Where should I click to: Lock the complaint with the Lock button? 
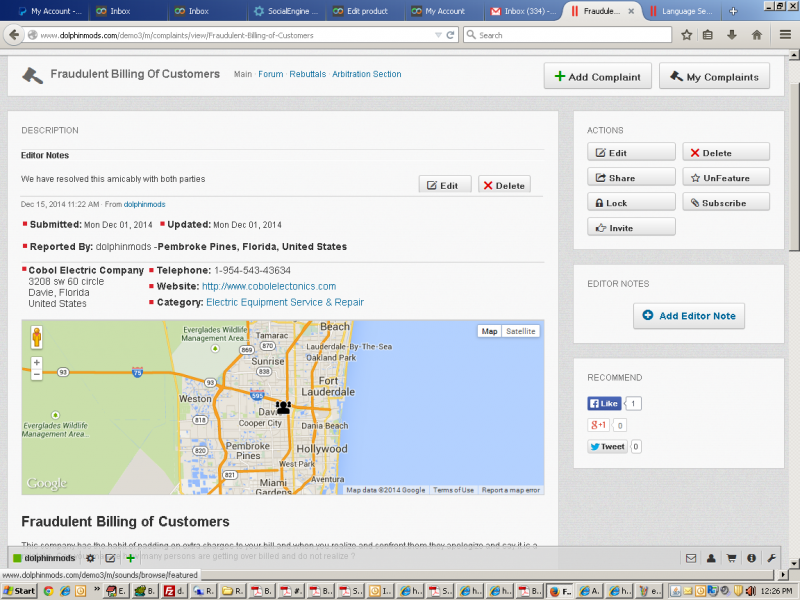pyautogui.click(x=631, y=203)
